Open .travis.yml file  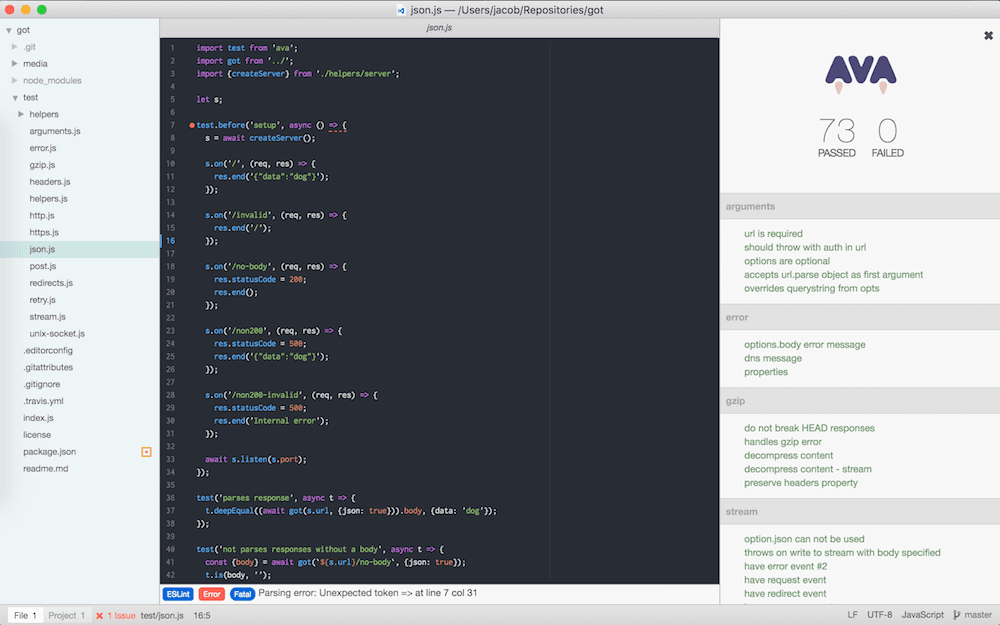(x=43, y=401)
